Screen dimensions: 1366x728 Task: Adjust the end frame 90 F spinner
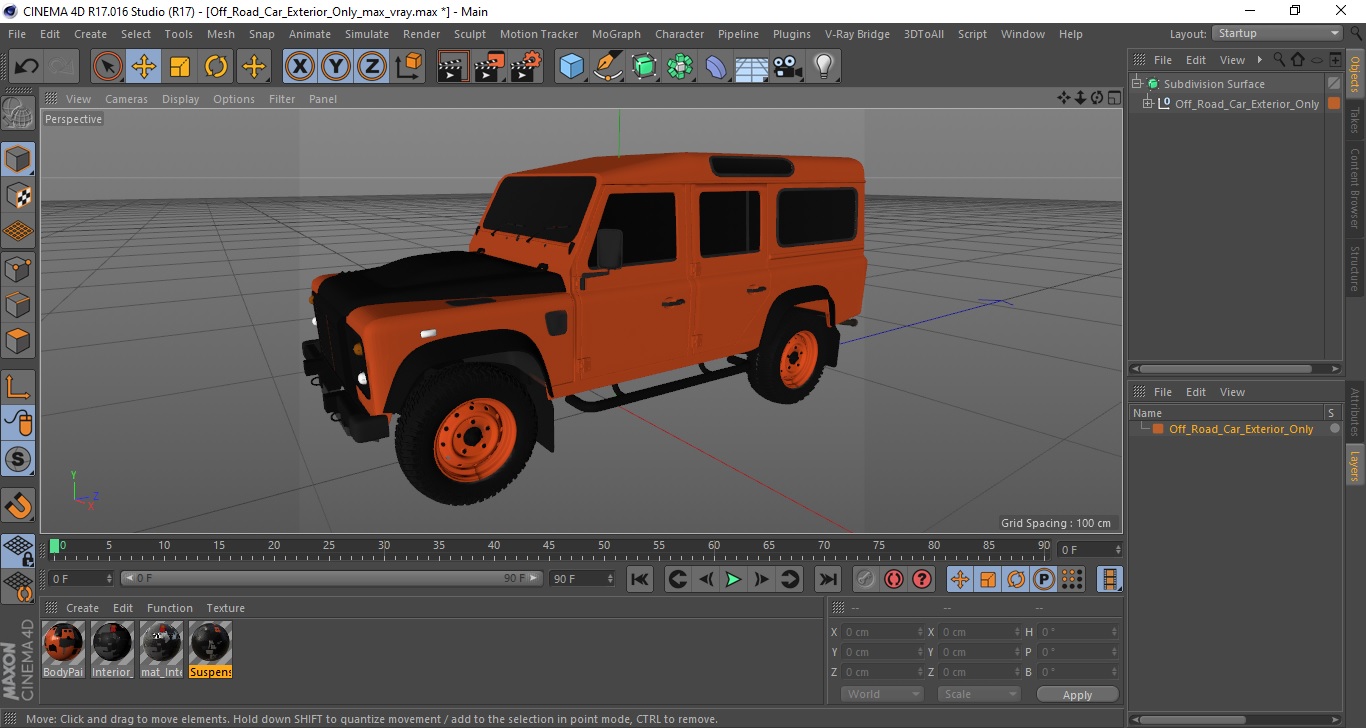(611, 578)
